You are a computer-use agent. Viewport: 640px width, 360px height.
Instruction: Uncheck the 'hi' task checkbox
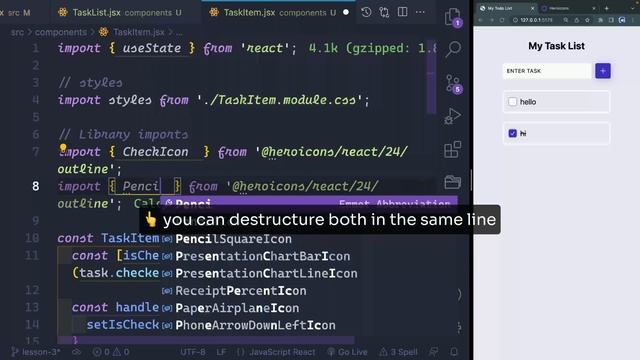point(513,133)
